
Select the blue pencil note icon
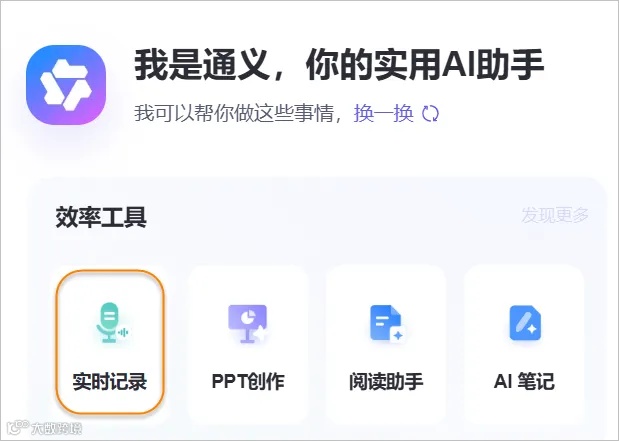pyautogui.click(x=525, y=323)
